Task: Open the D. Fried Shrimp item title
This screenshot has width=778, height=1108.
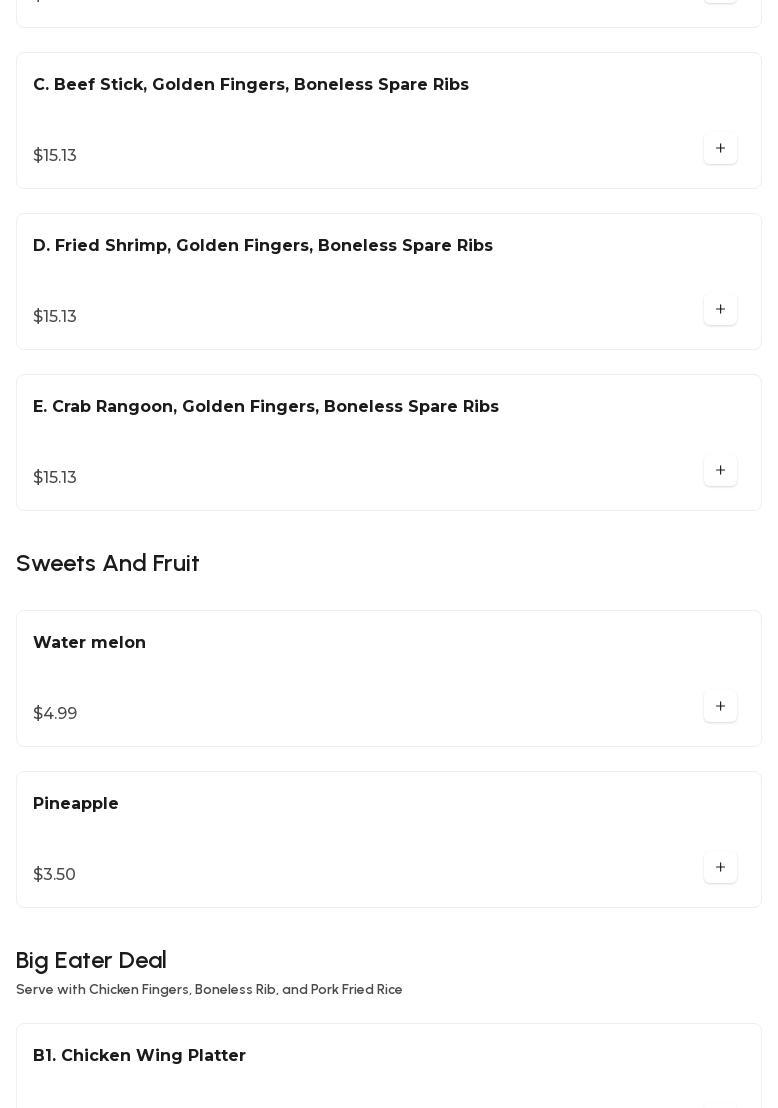Action: click(x=263, y=246)
